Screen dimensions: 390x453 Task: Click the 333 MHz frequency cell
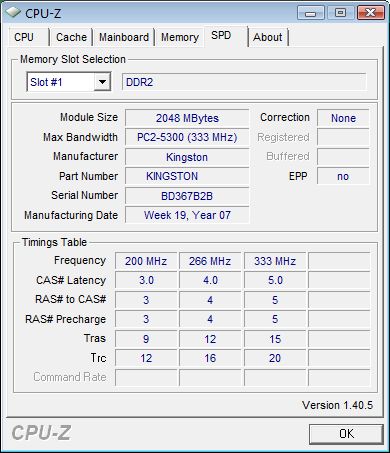pos(275,261)
